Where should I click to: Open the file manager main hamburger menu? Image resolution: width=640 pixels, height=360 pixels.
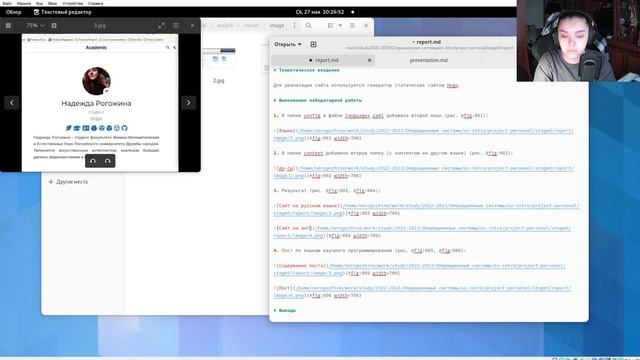(352, 25)
